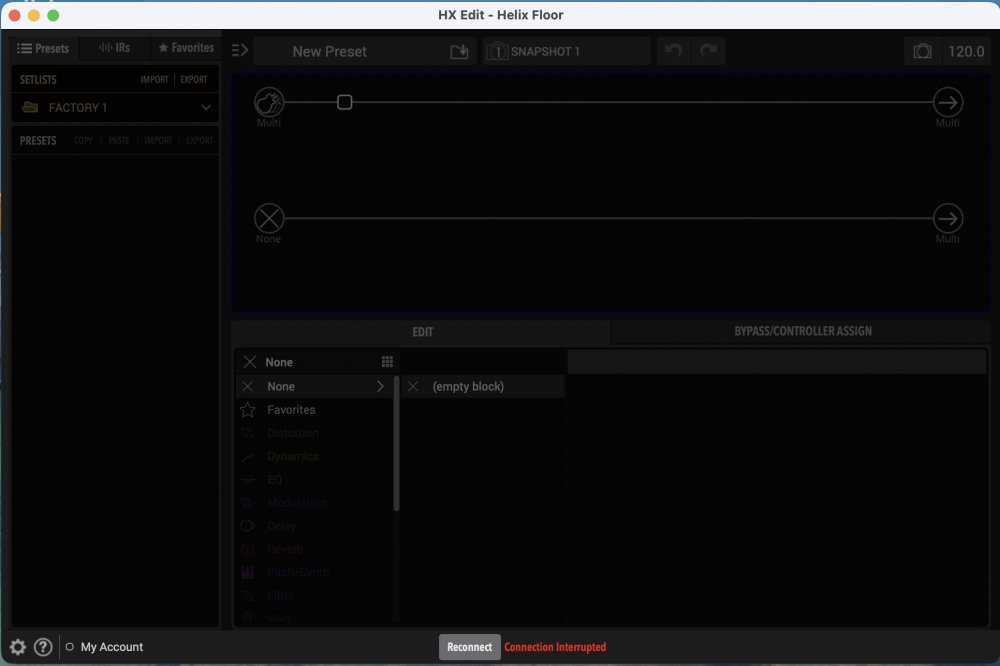Click the 120.0 tempo value
Screen dimensions: 1000x666
click(966, 51)
